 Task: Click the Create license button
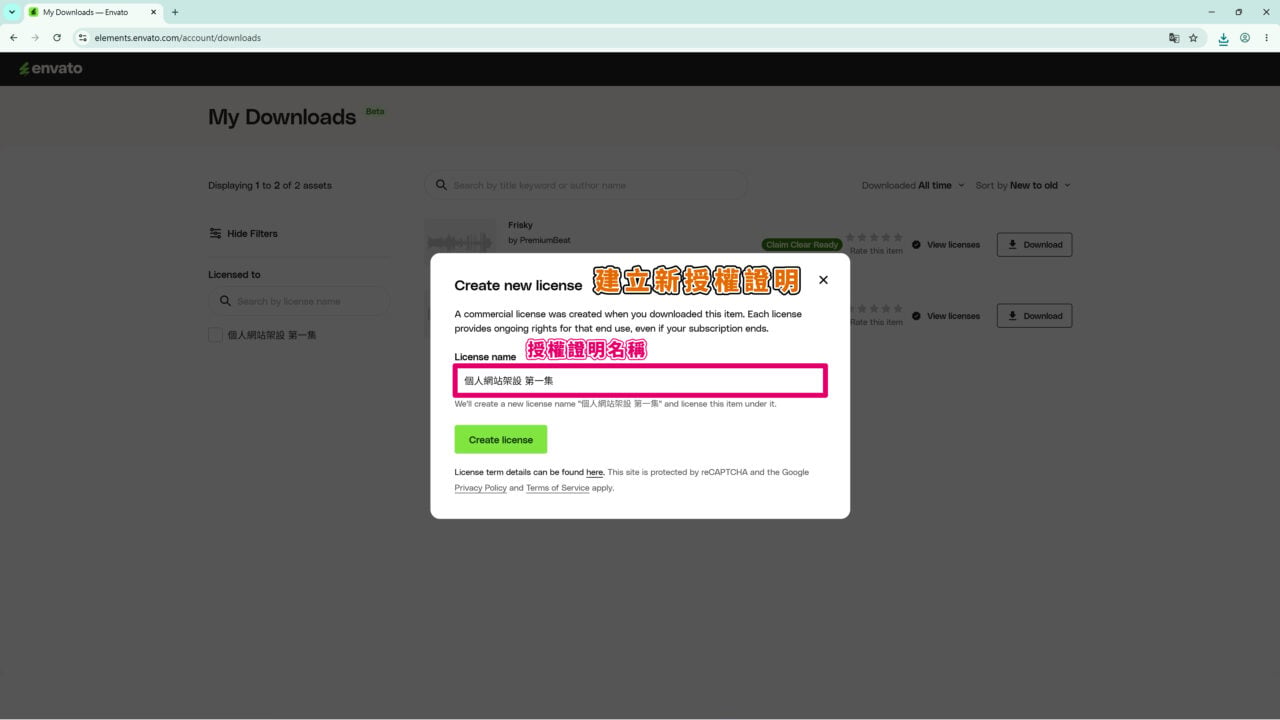pyautogui.click(x=501, y=440)
